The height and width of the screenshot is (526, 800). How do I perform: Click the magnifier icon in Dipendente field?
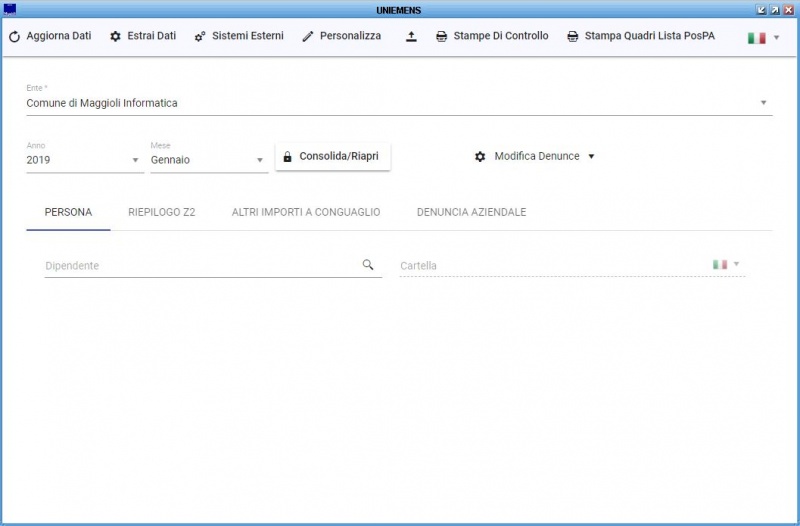pyautogui.click(x=368, y=265)
